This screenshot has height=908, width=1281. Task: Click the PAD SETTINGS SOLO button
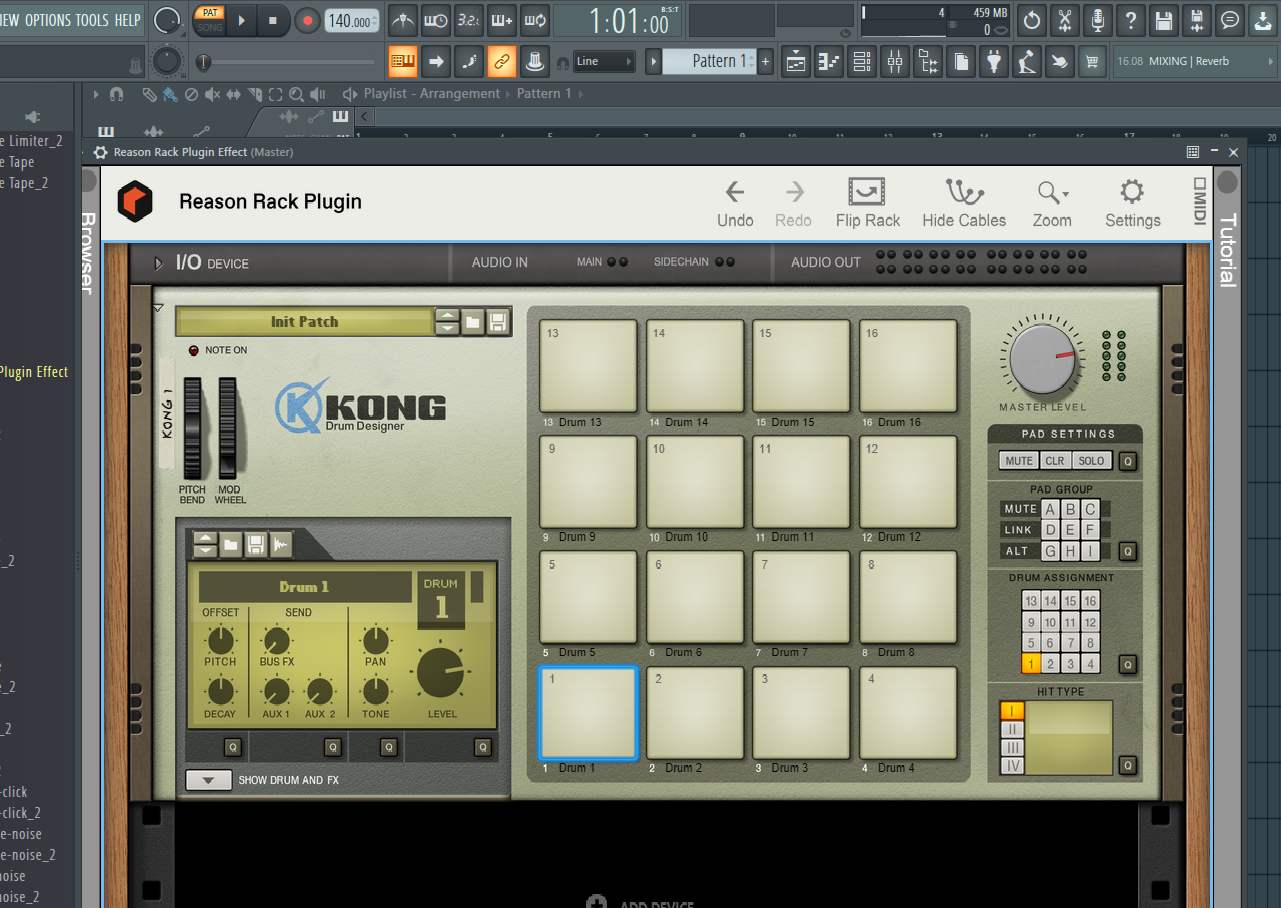[x=1091, y=461]
